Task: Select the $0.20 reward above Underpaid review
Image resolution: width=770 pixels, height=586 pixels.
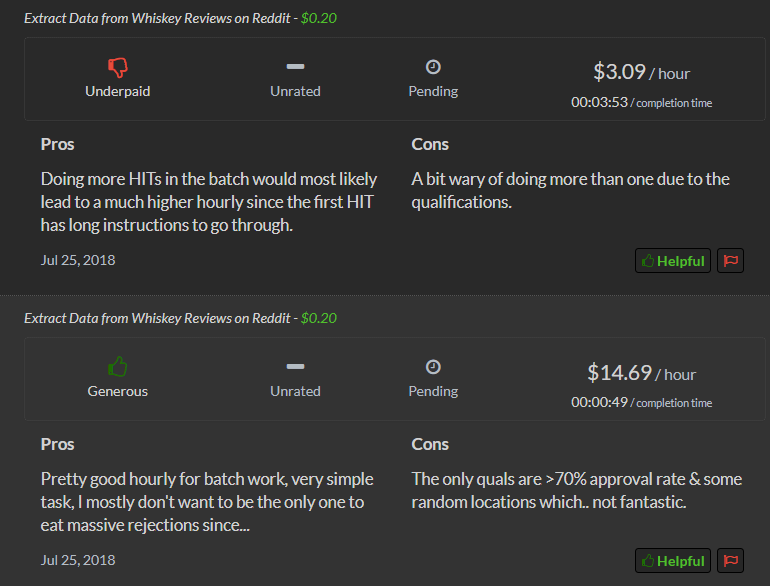Action: tap(319, 18)
